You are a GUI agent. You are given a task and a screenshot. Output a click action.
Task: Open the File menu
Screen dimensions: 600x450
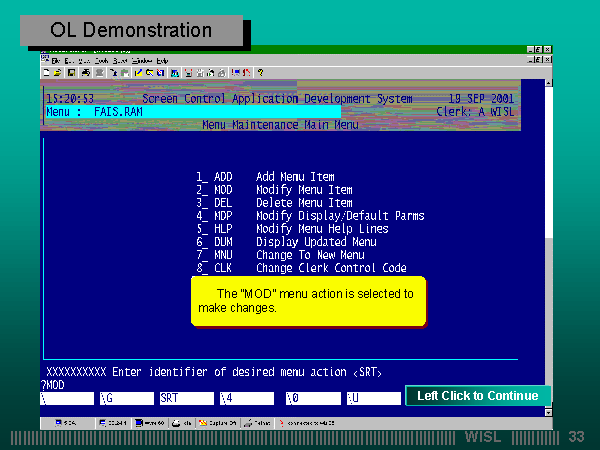pyautogui.click(x=57, y=61)
